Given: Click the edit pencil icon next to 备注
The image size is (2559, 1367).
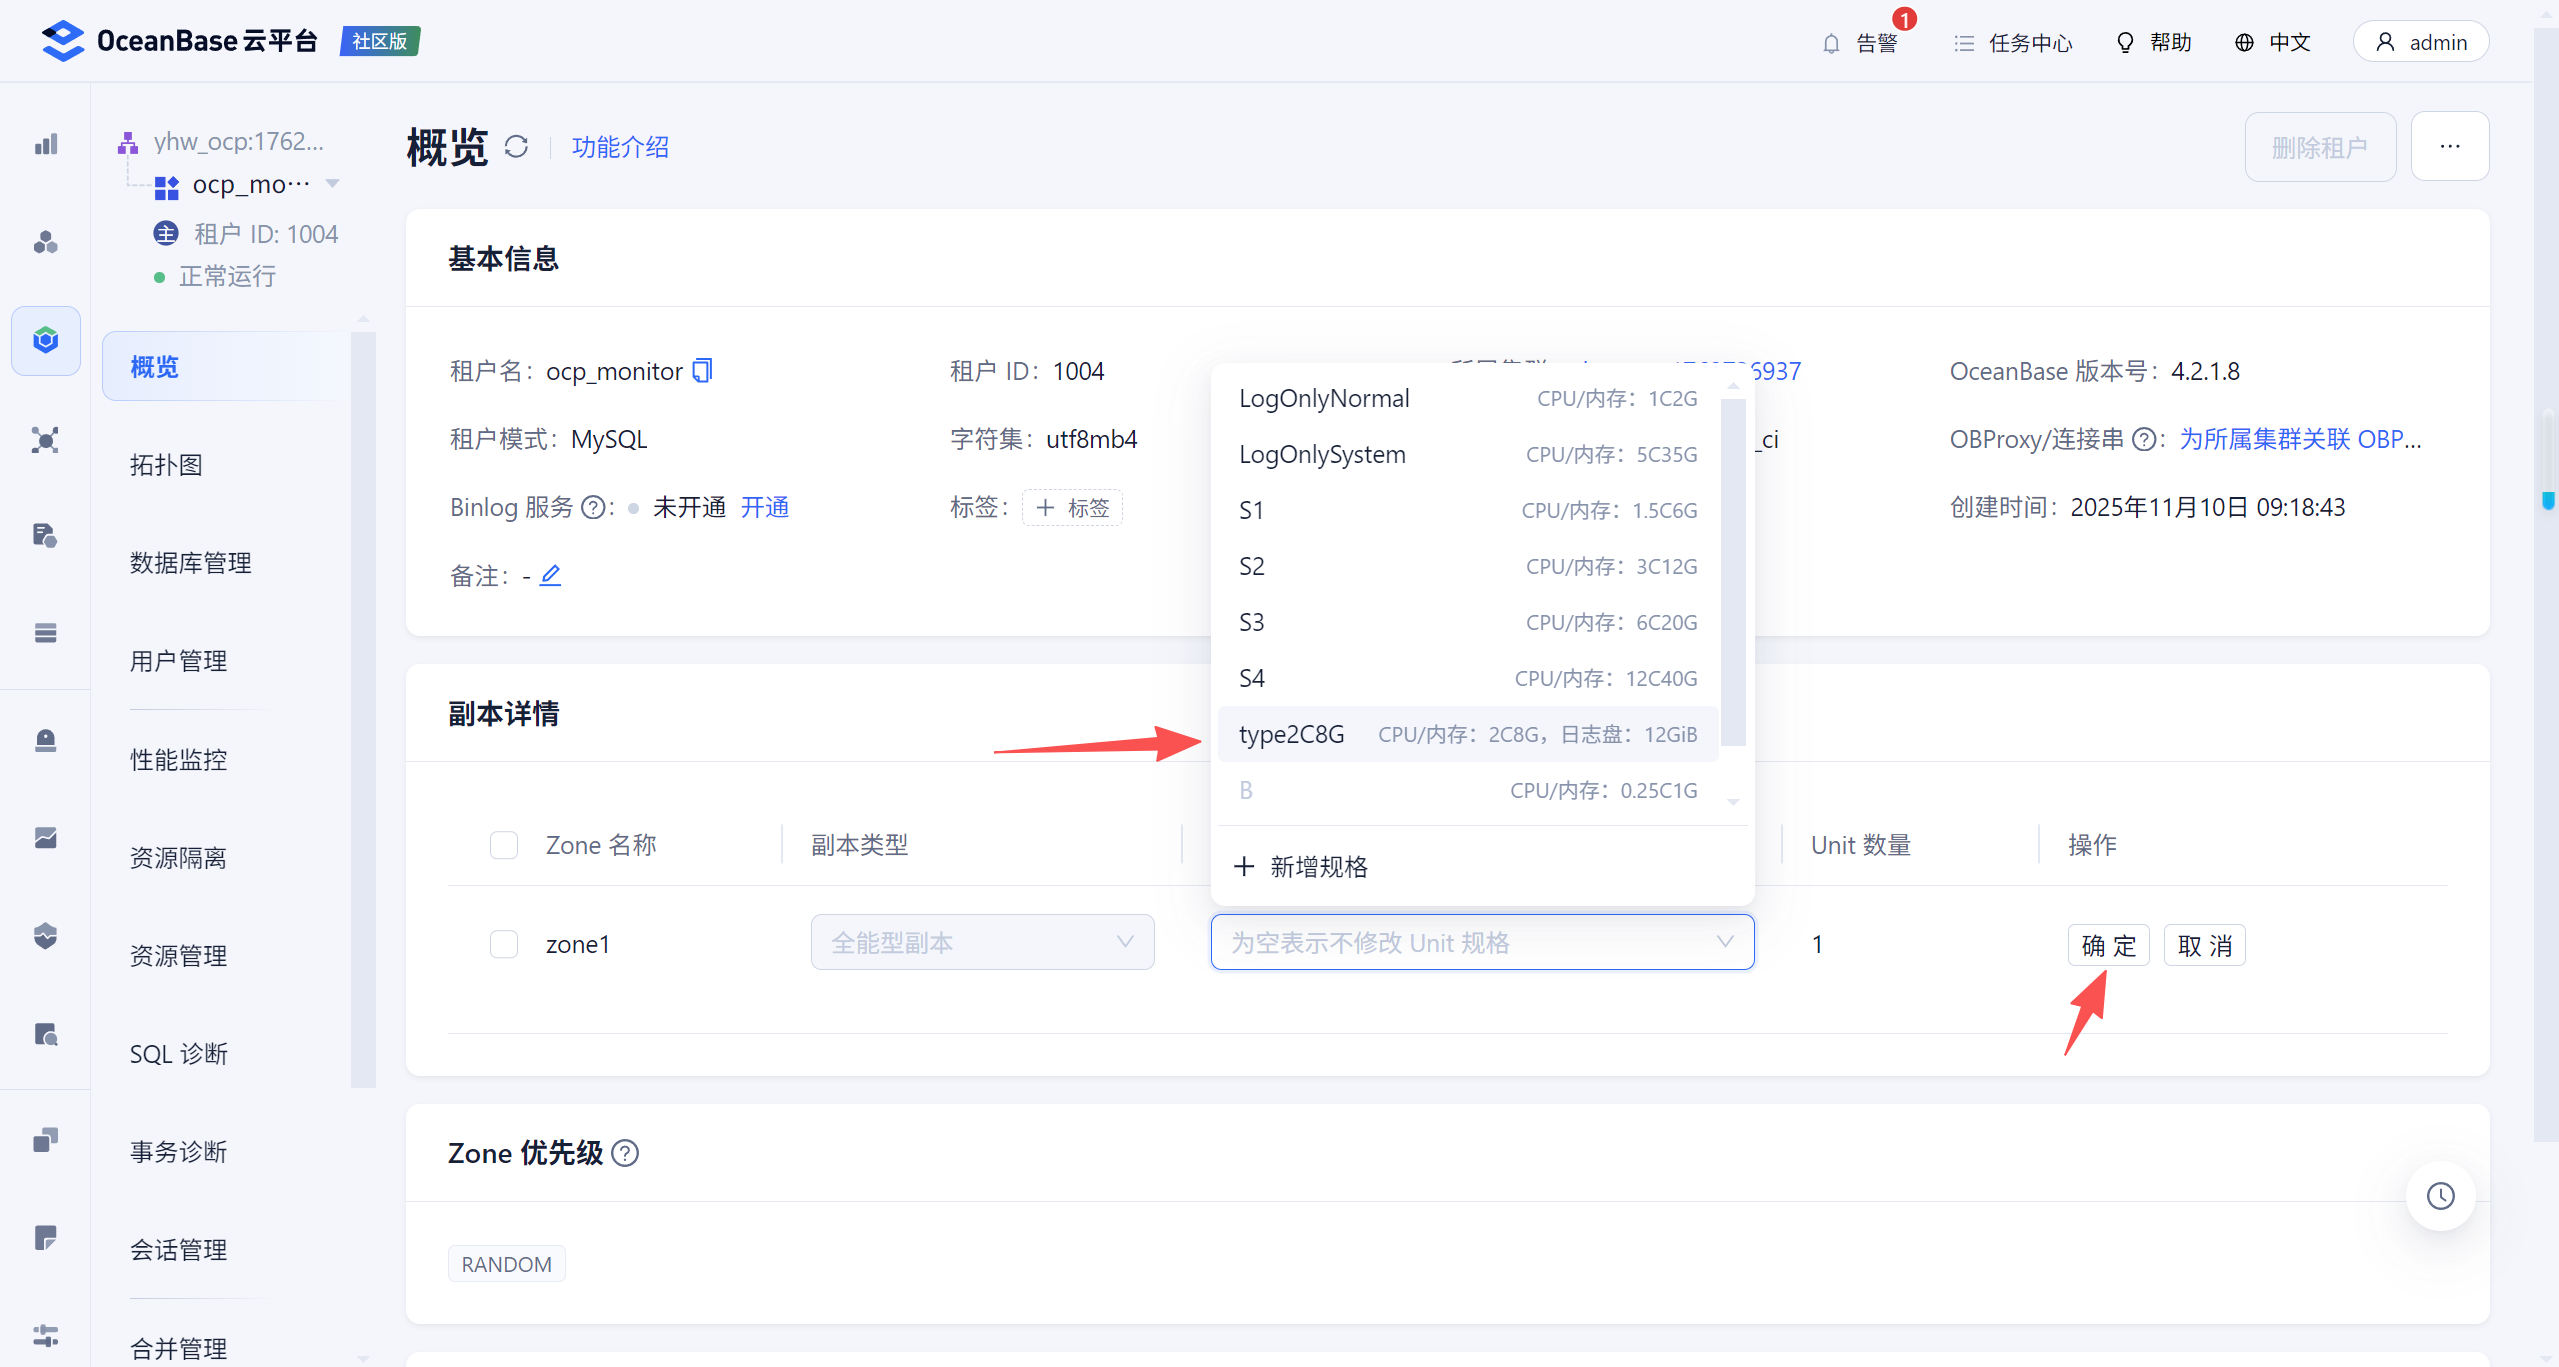Looking at the screenshot, I should (x=551, y=575).
